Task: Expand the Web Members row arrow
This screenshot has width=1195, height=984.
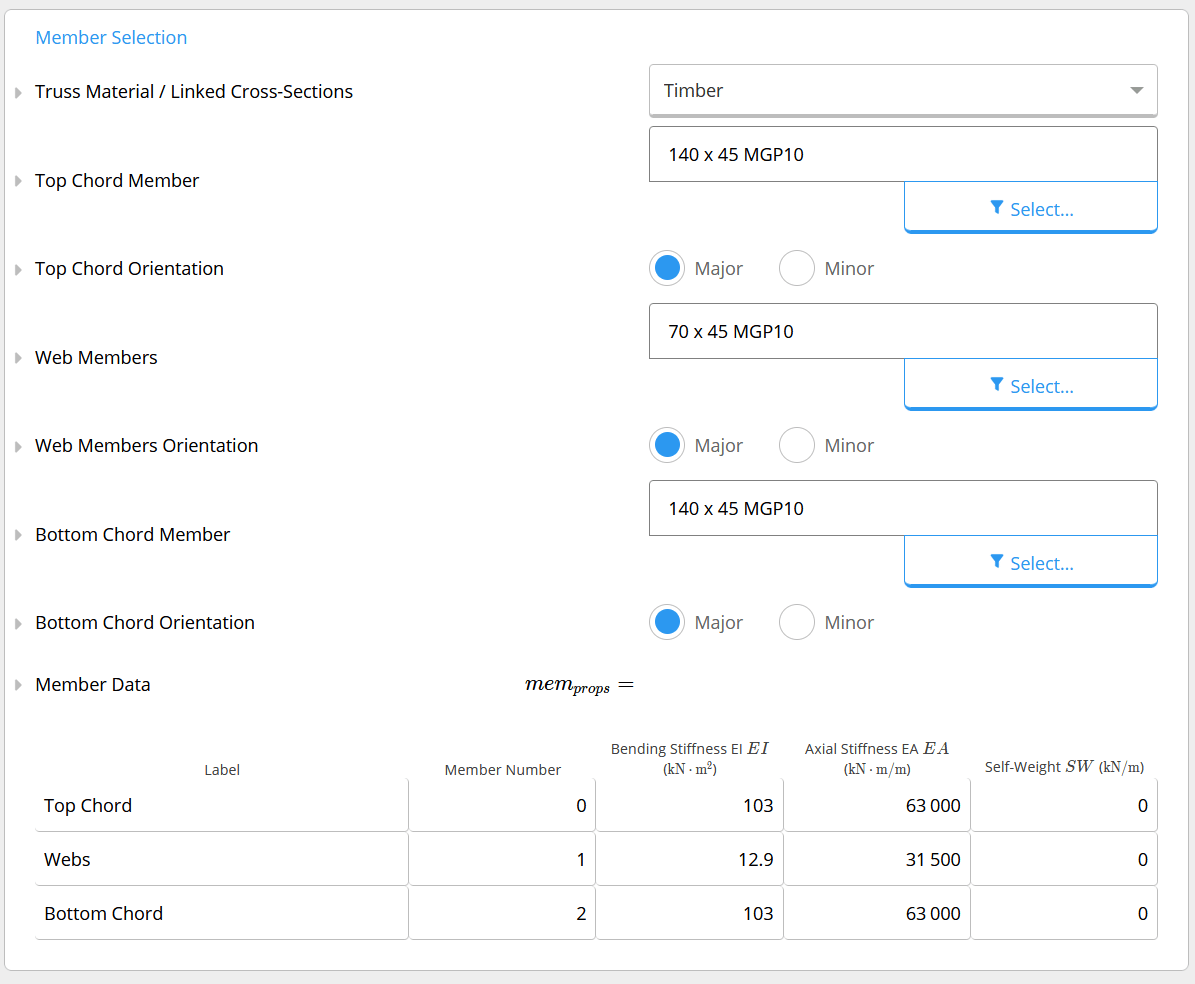Action: [x=18, y=357]
